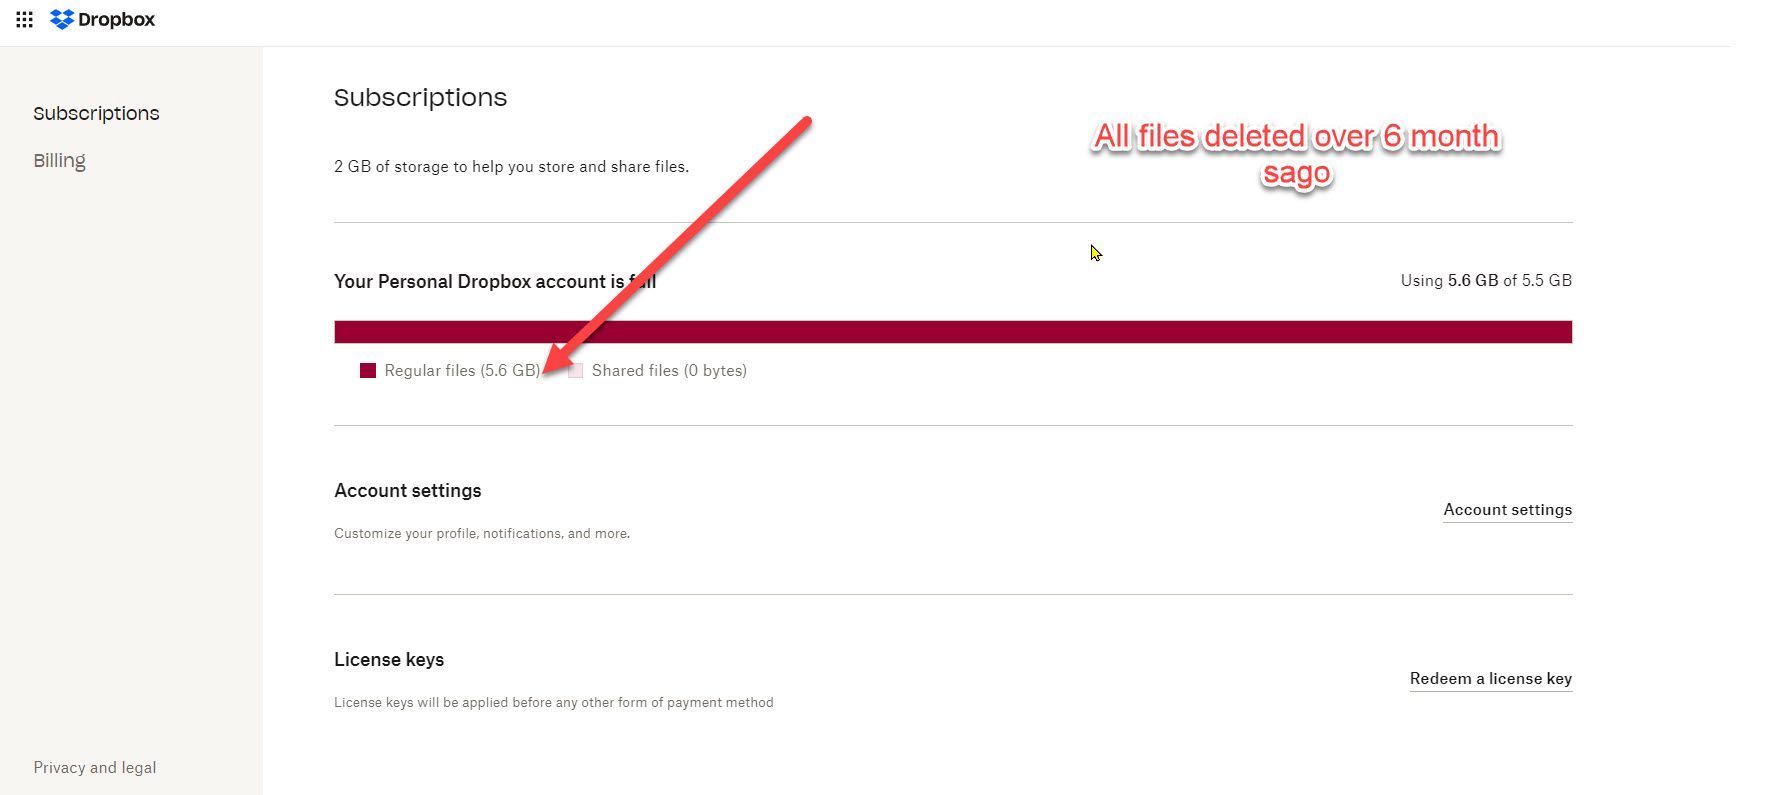Click 'Customize your profile, notifications' text
Screen dimensions: 1774x795
click(482, 534)
